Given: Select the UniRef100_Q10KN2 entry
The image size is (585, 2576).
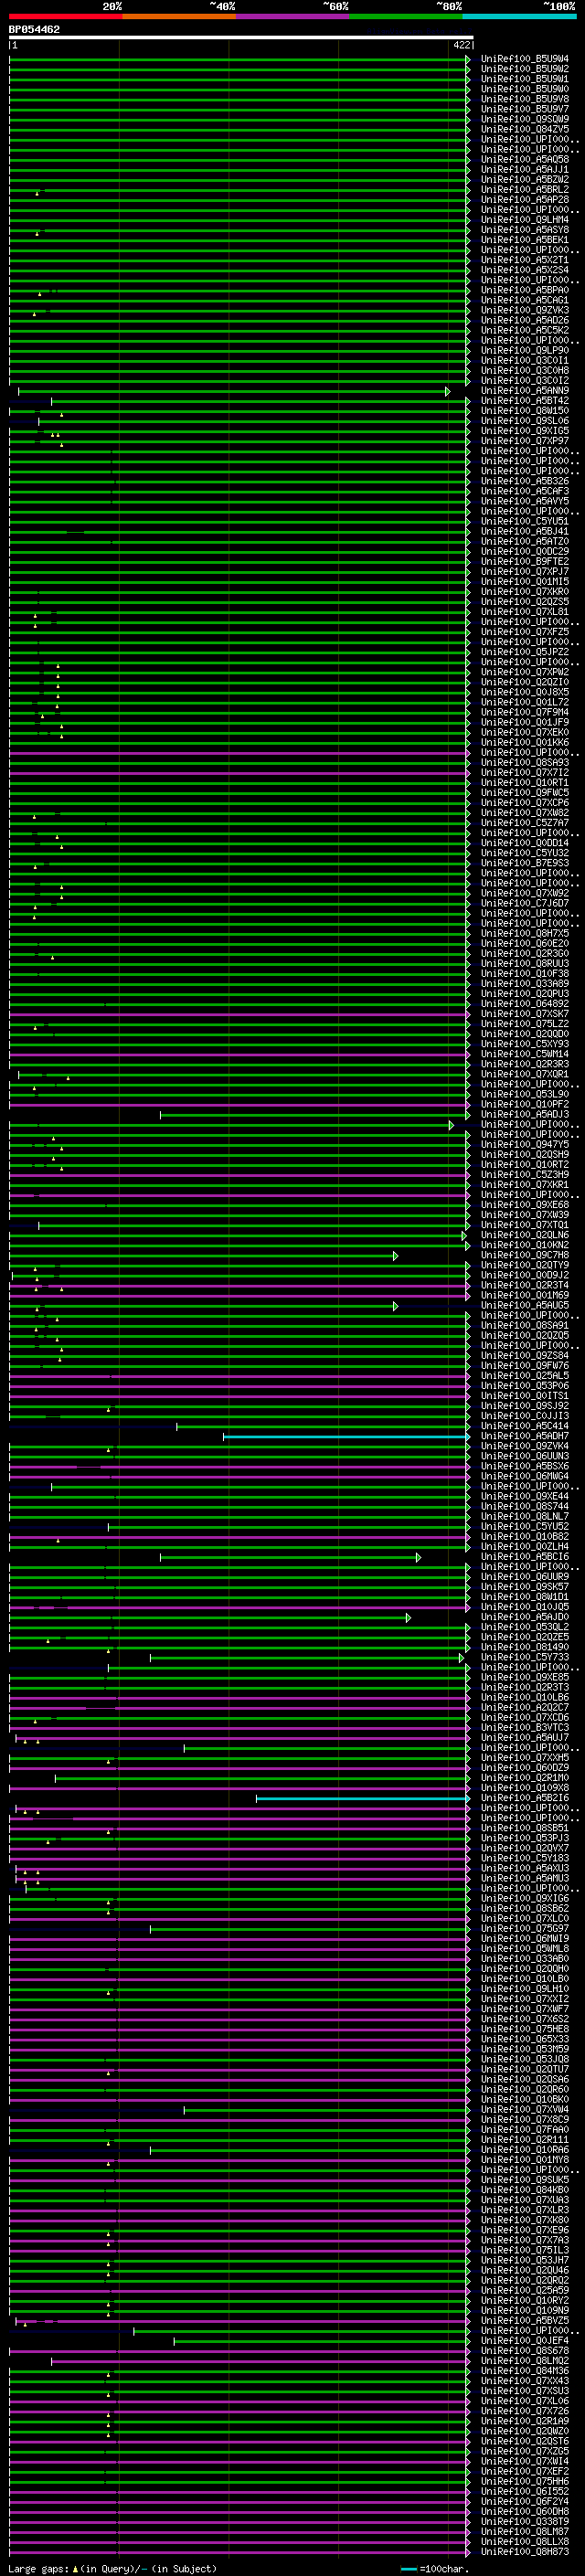Looking at the screenshot, I should click(x=525, y=1245).
